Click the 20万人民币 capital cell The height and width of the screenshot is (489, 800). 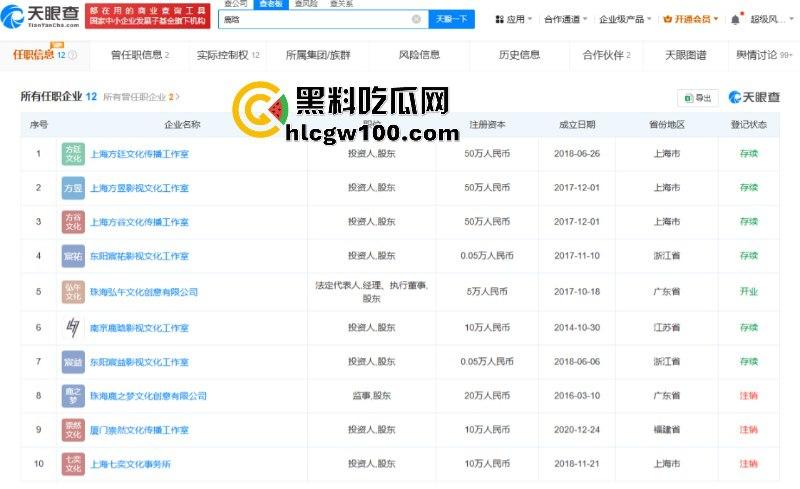[x=487, y=396]
